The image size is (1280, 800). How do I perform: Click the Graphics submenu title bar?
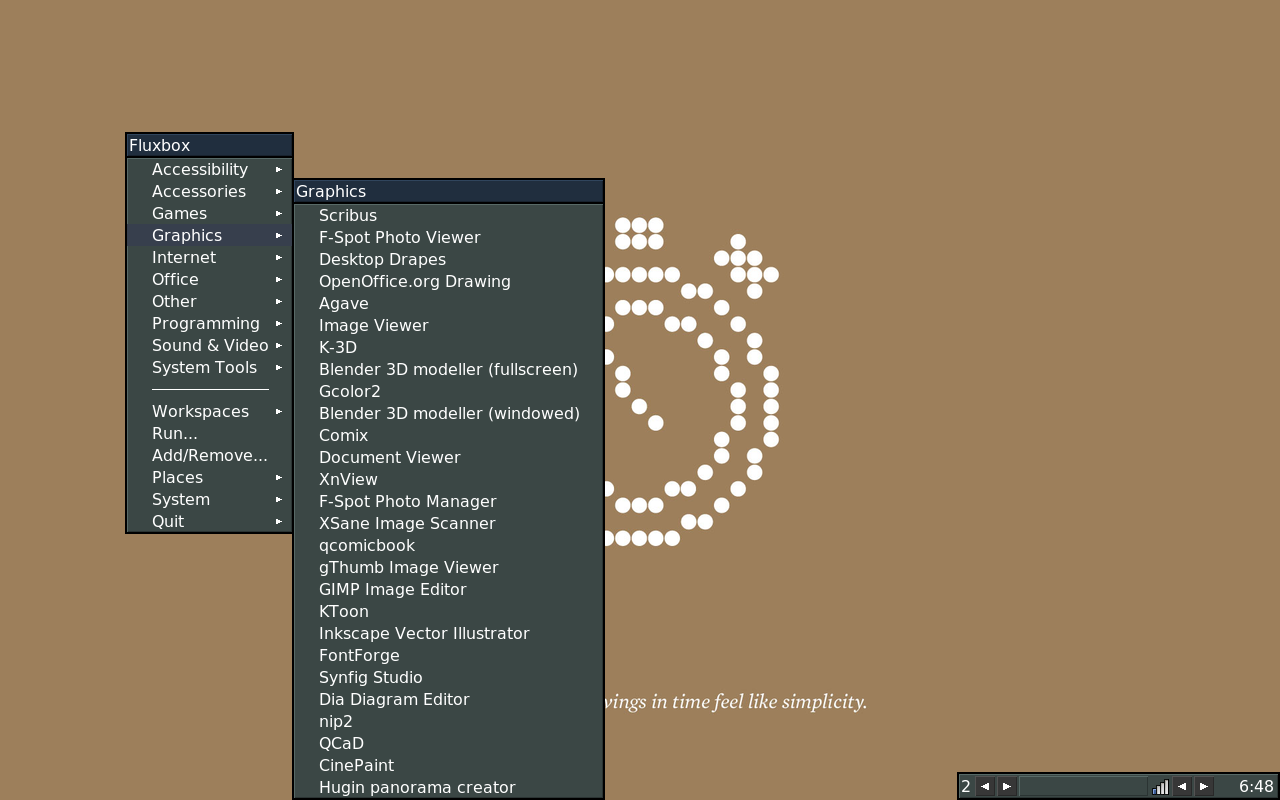448,191
